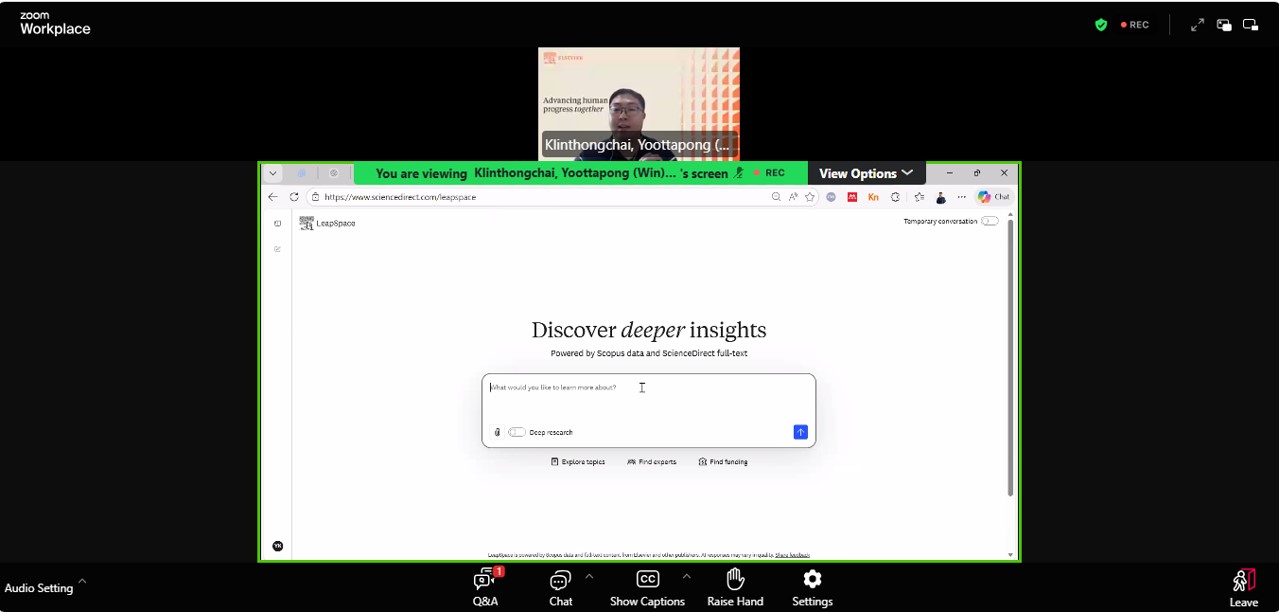Click Find funding shortcut
1279x612 pixels.
click(x=723, y=462)
